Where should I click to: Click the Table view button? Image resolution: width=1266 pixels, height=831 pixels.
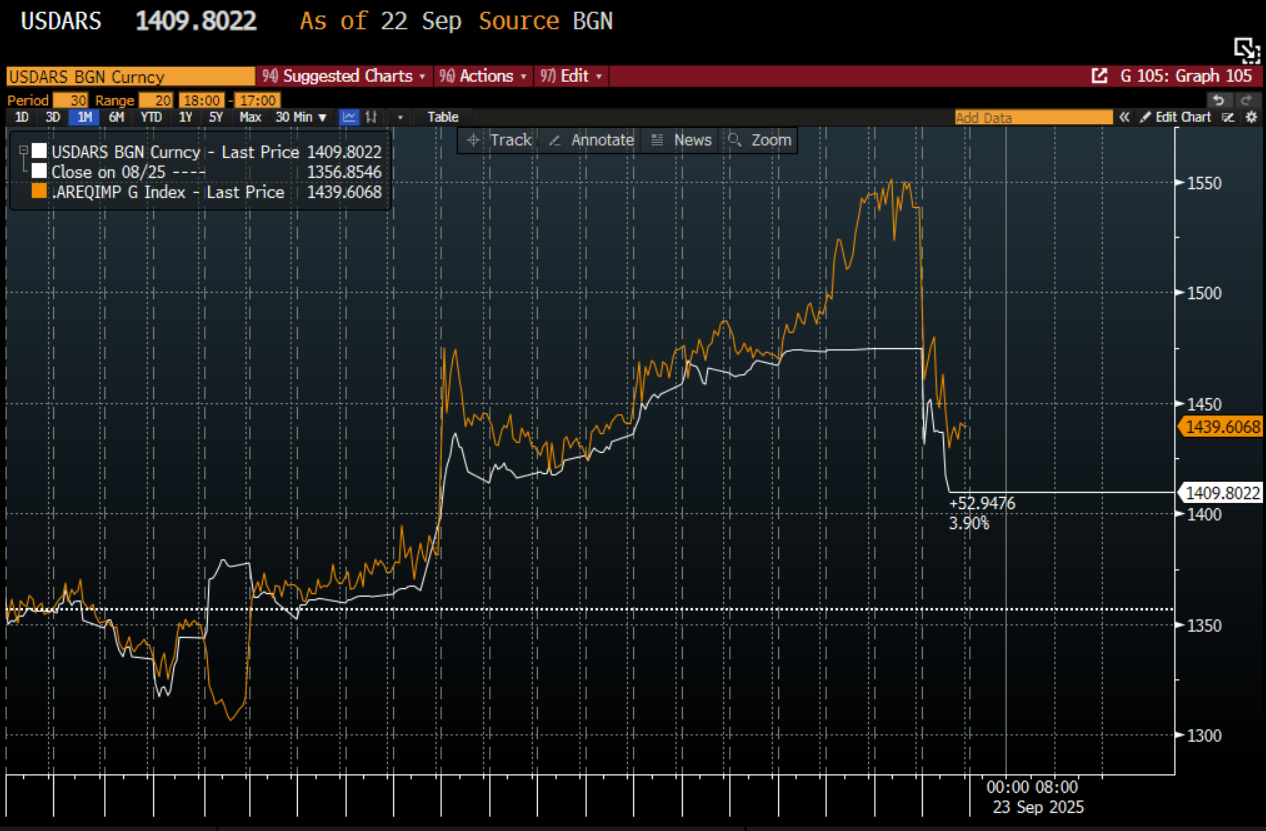(x=443, y=117)
